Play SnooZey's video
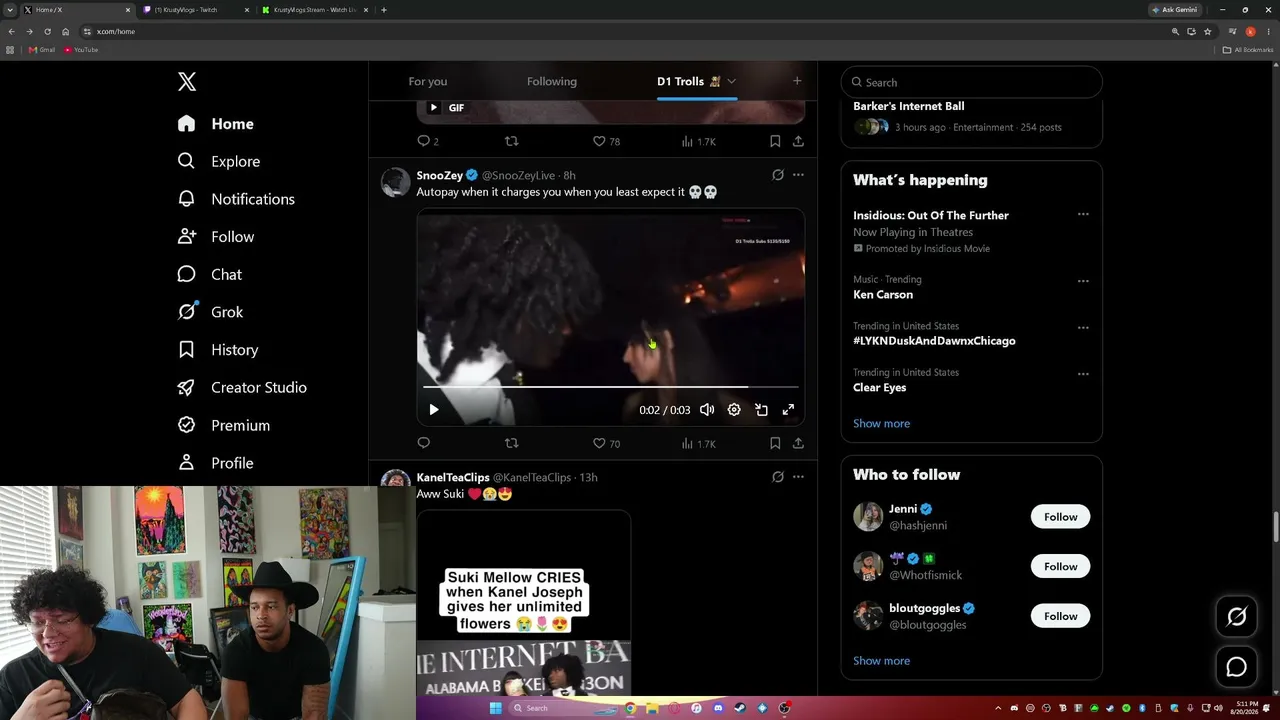 coord(434,409)
